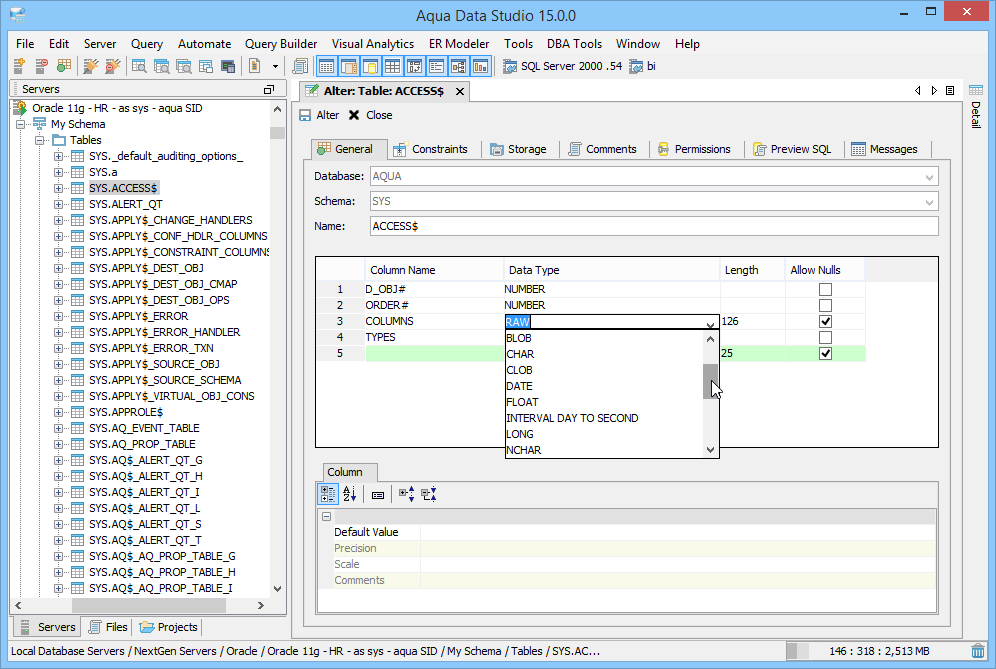Go to next tab arrow
This screenshot has height=669, width=996.
(934, 91)
